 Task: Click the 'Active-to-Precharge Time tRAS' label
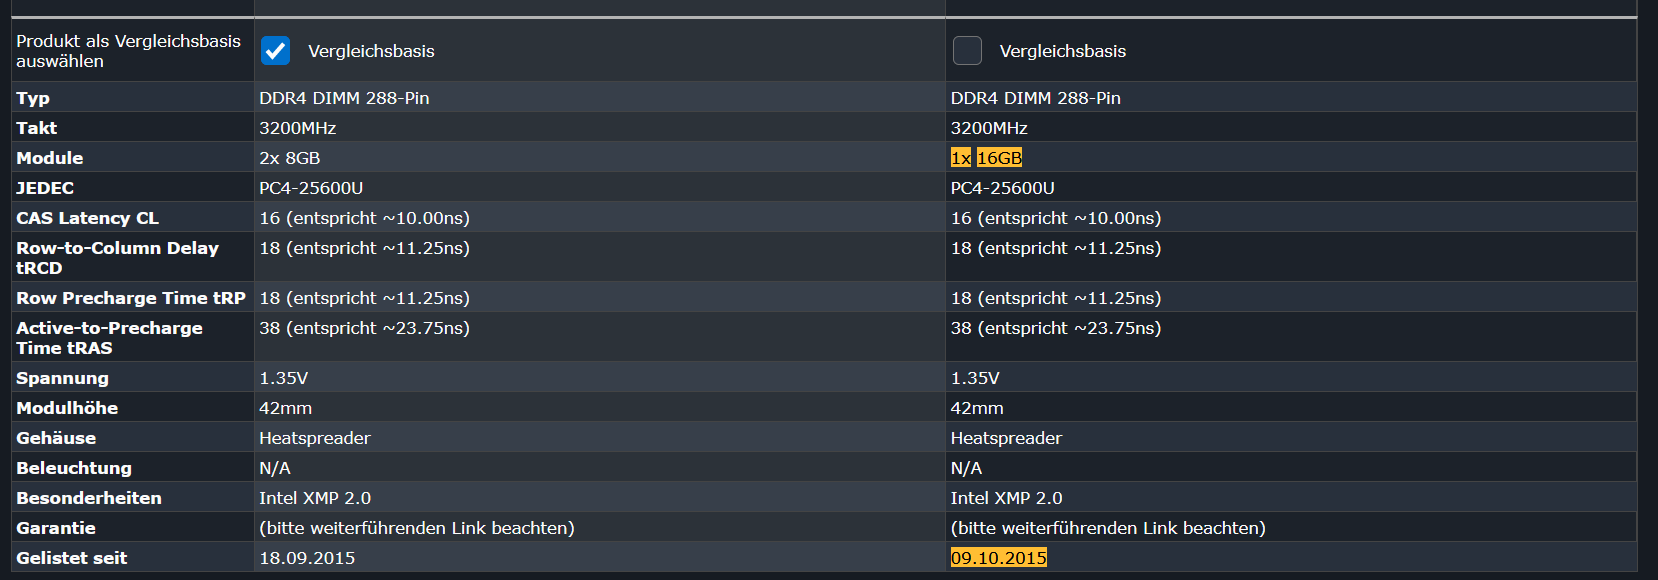109,338
